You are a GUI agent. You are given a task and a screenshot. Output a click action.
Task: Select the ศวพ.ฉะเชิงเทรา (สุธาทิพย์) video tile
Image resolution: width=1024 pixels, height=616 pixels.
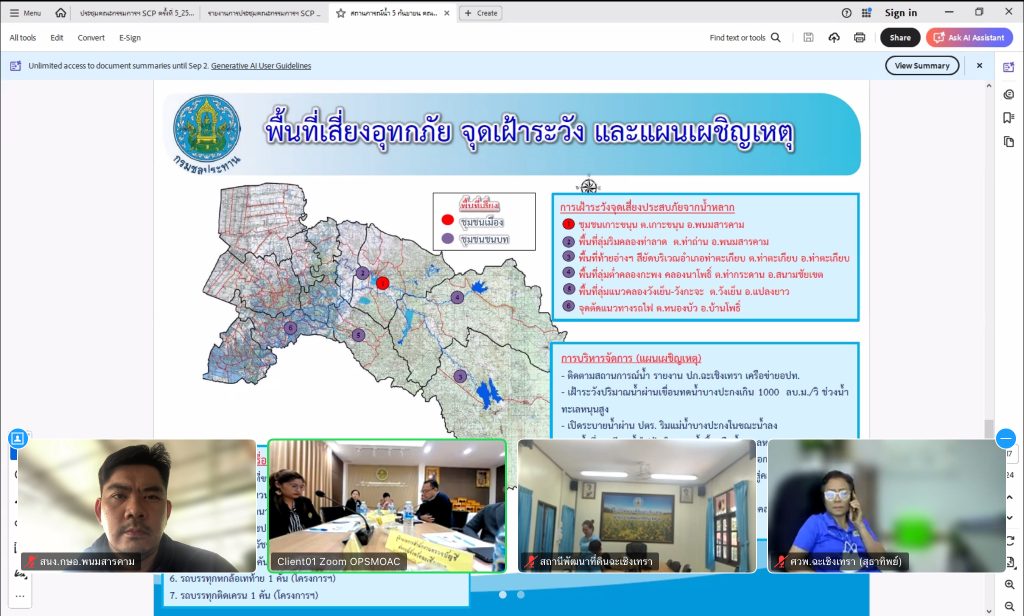pos(886,506)
